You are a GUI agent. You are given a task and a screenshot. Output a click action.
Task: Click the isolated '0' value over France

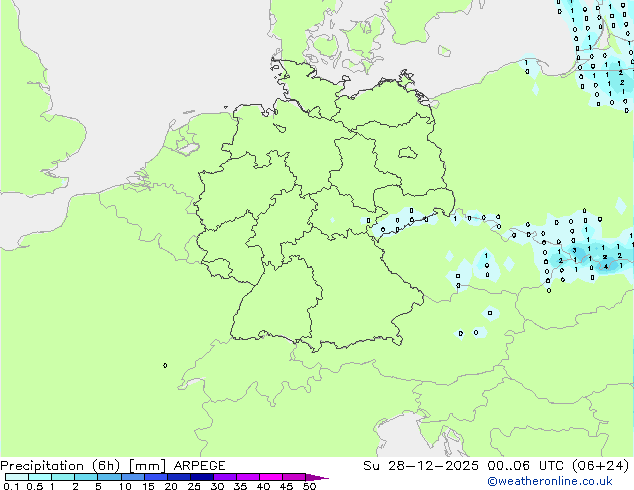pos(165,365)
